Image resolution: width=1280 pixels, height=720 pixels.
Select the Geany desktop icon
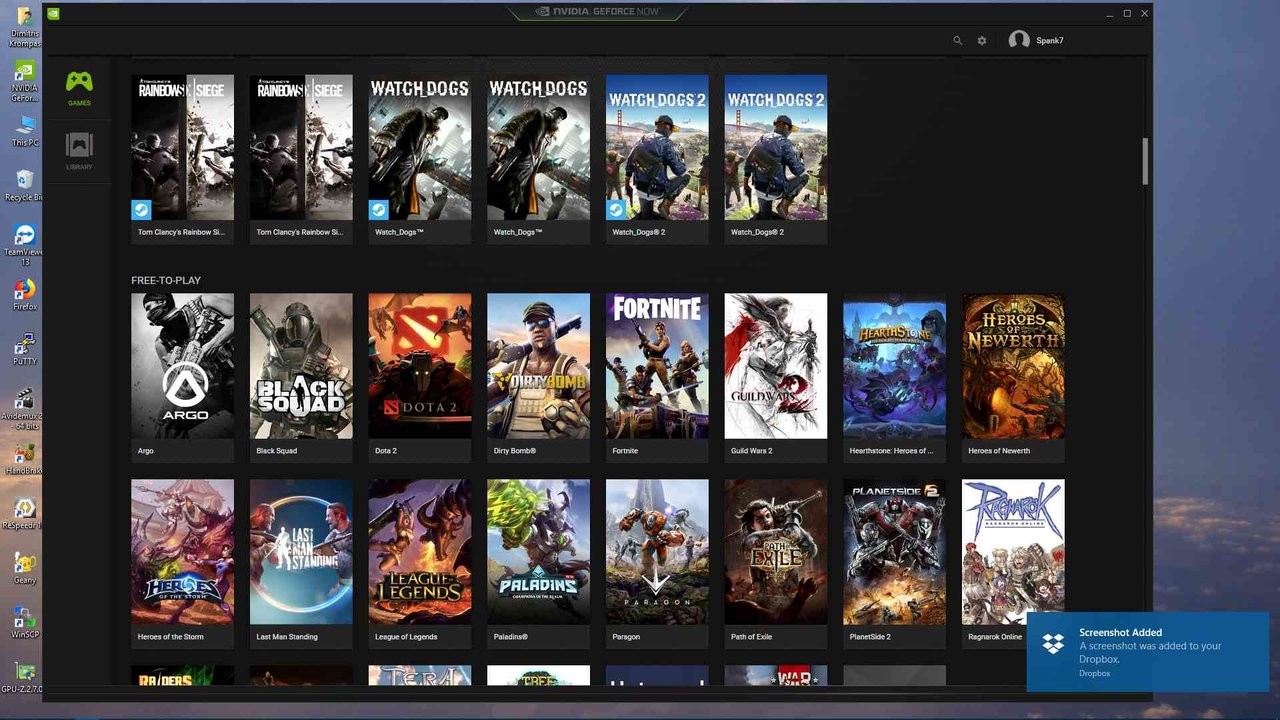(x=24, y=568)
